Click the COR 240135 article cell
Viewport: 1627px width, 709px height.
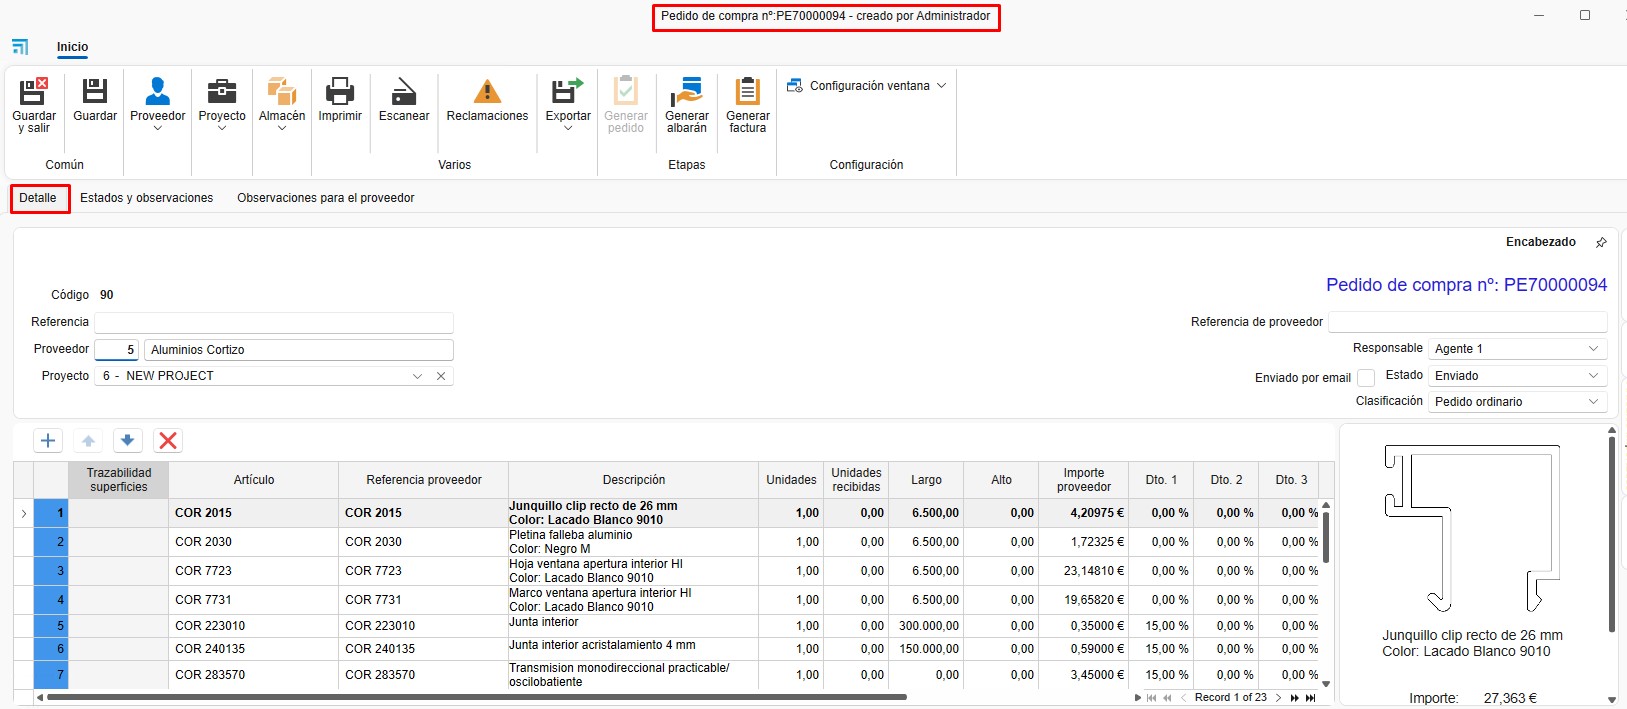[254, 649]
